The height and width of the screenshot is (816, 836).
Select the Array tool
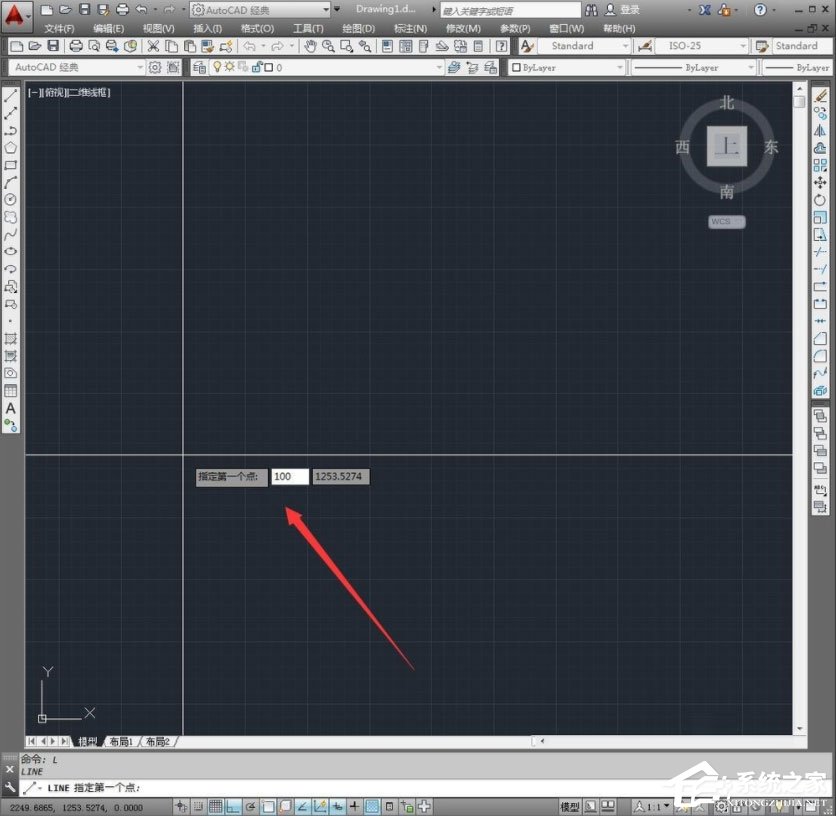point(820,165)
